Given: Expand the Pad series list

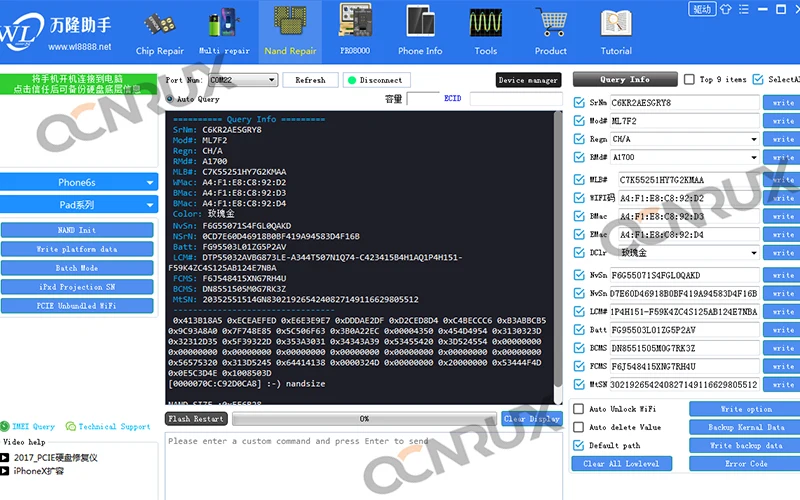Looking at the screenshot, I should (79, 205).
